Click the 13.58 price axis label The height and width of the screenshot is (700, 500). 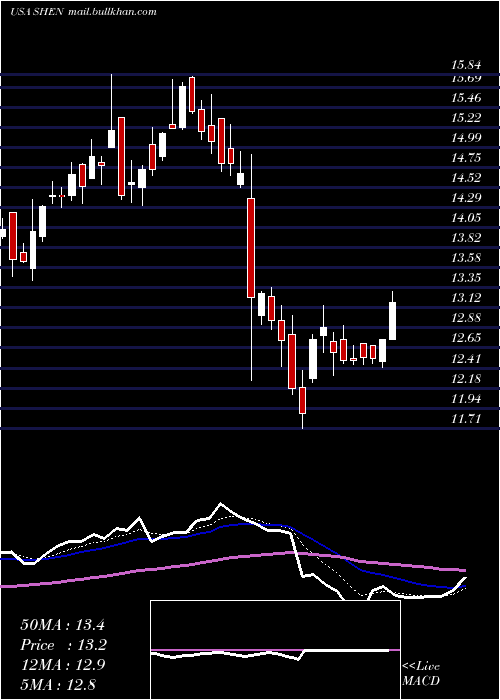pos(466,258)
